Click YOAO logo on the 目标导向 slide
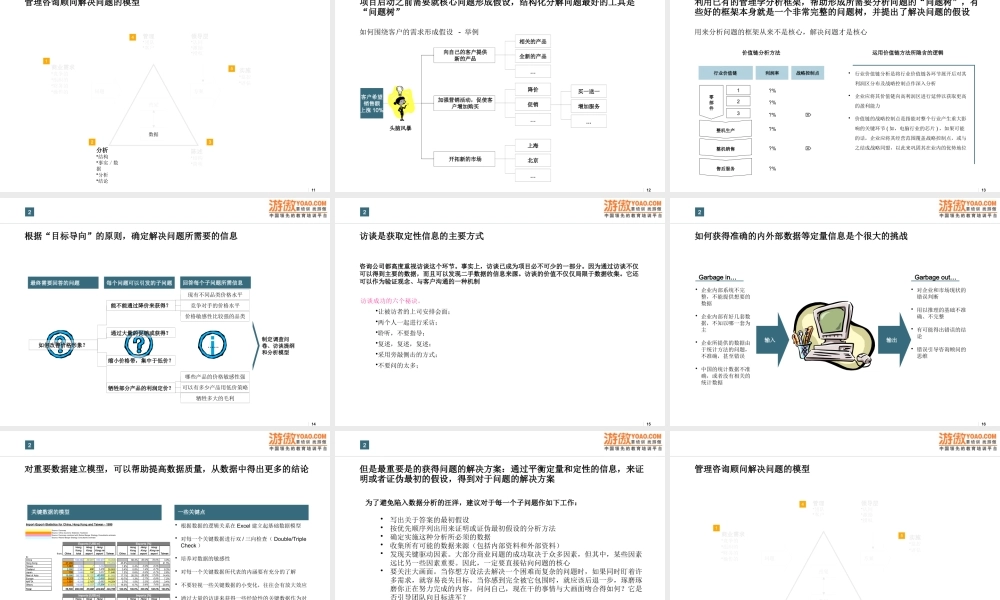 click(x=298, y=209)
